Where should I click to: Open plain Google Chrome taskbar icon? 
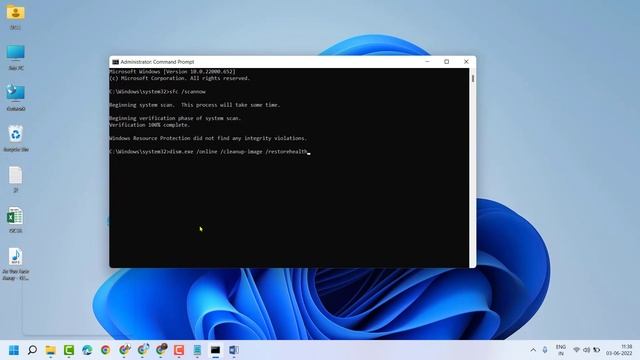click(106, 350)
